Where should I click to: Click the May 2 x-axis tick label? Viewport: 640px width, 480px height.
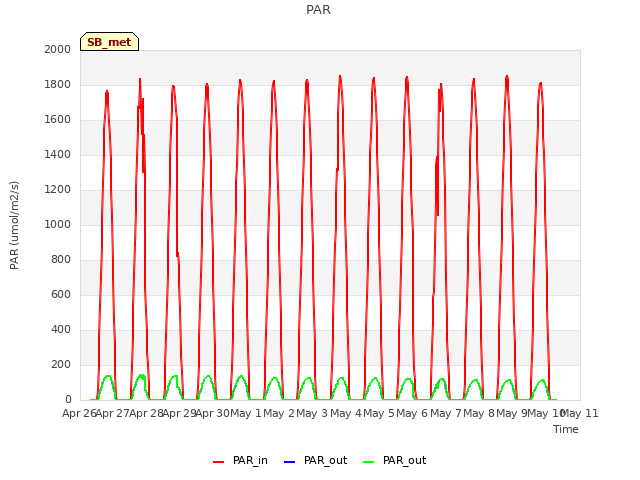click(x=279, y=413)
